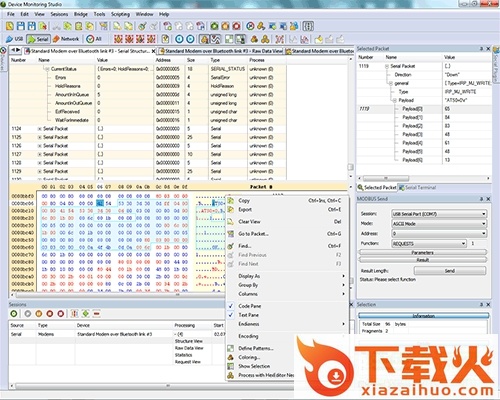Screen dimensions: 500x400
Task: Toggle the highlighted lock icon button in second toolbar
Action: (204, 39)
